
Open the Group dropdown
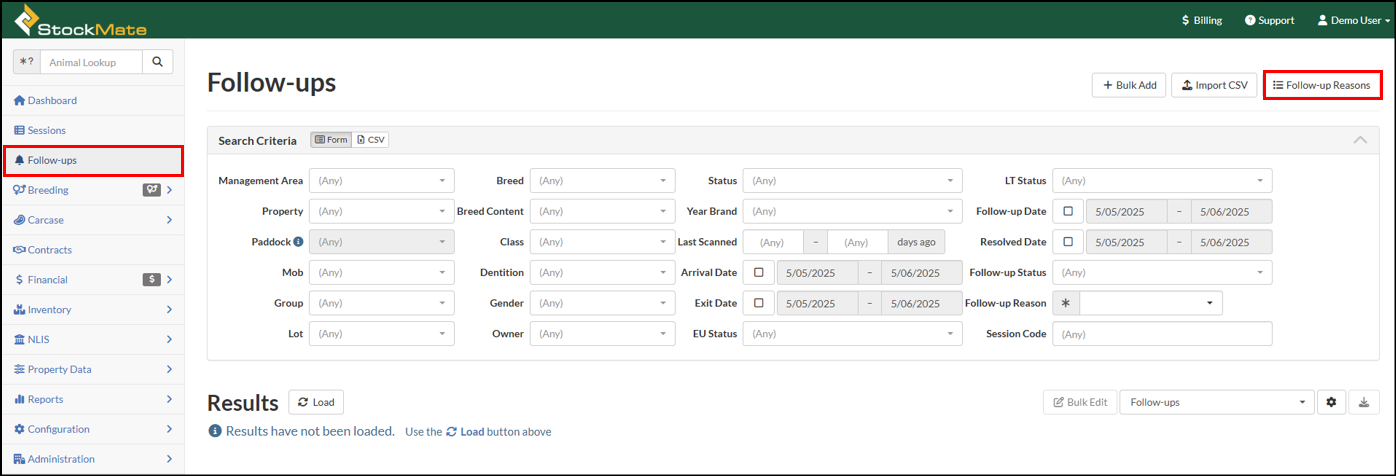[382, 303]
